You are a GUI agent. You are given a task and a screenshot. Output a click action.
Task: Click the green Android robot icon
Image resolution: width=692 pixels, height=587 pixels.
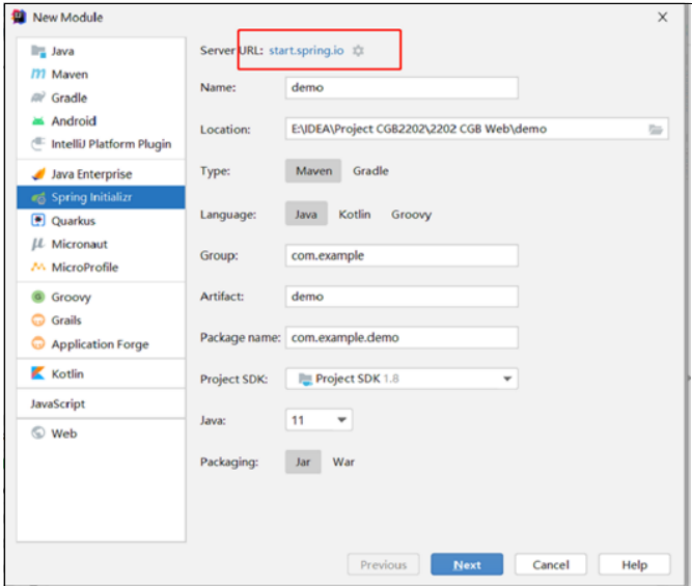(x=38, y=120)
